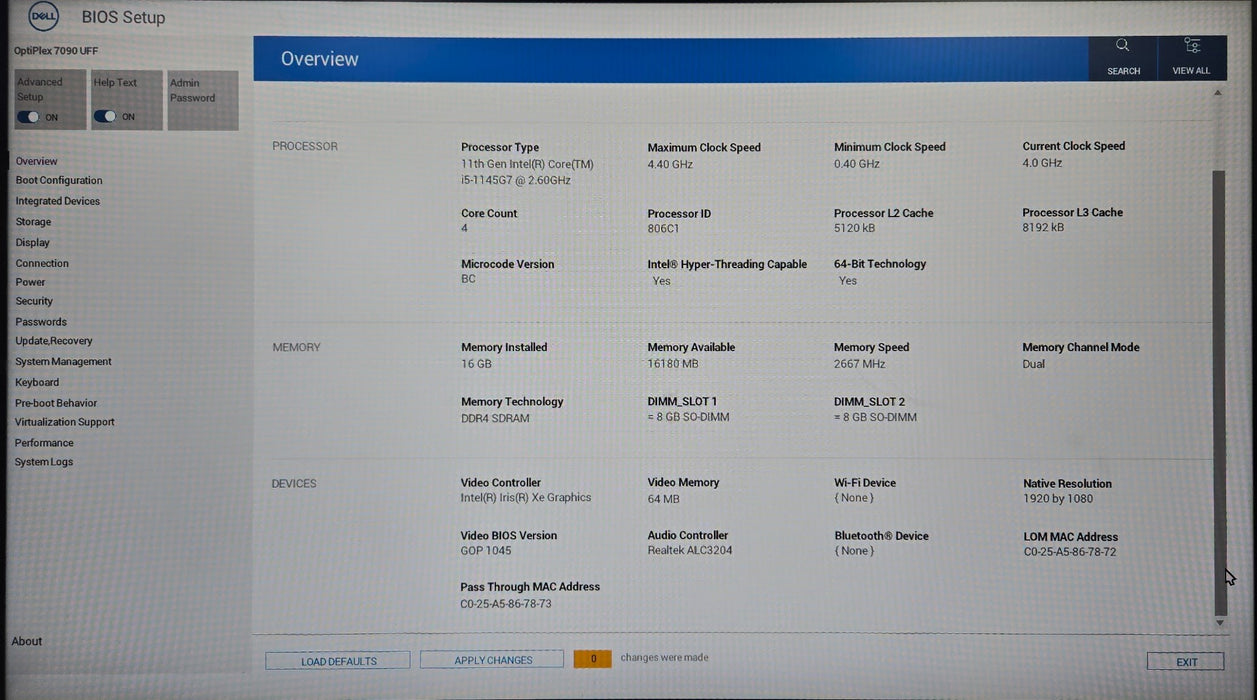Click the Memory Channel Mode value Dual
This screenshot has width=1257, height=700.
(1034, 364)
